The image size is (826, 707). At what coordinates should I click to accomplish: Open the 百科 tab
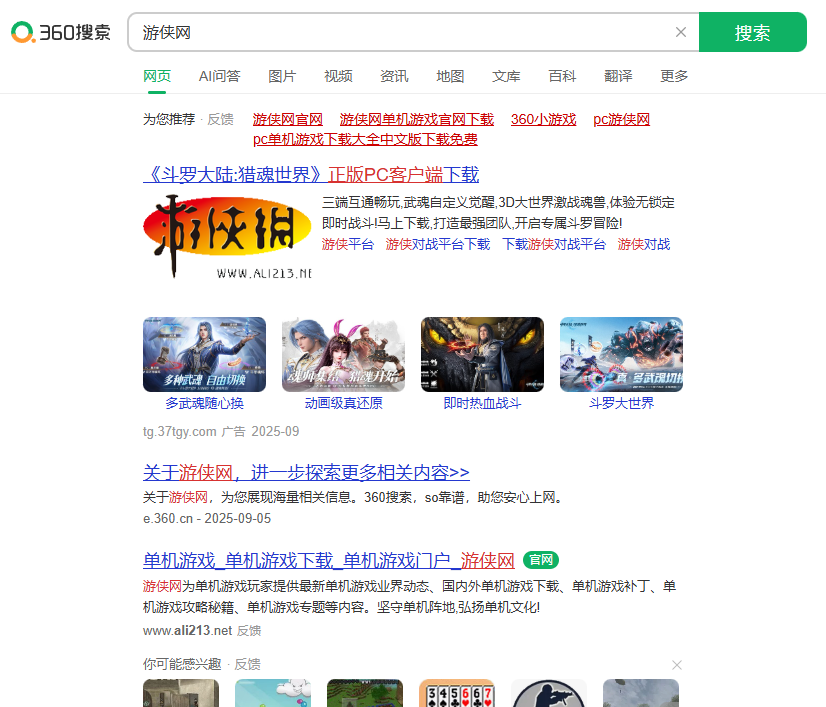click(562, 76)
